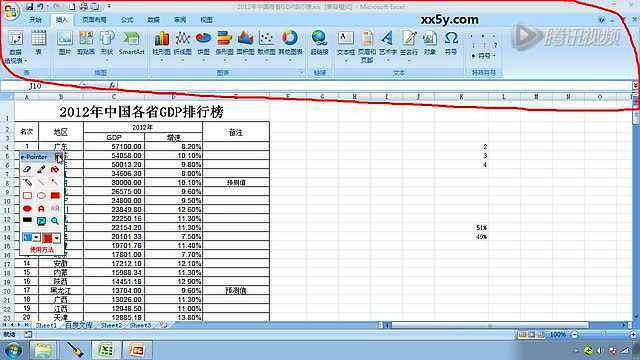Select the black rectangle tool in e-Pointer

tap(27, 220)
